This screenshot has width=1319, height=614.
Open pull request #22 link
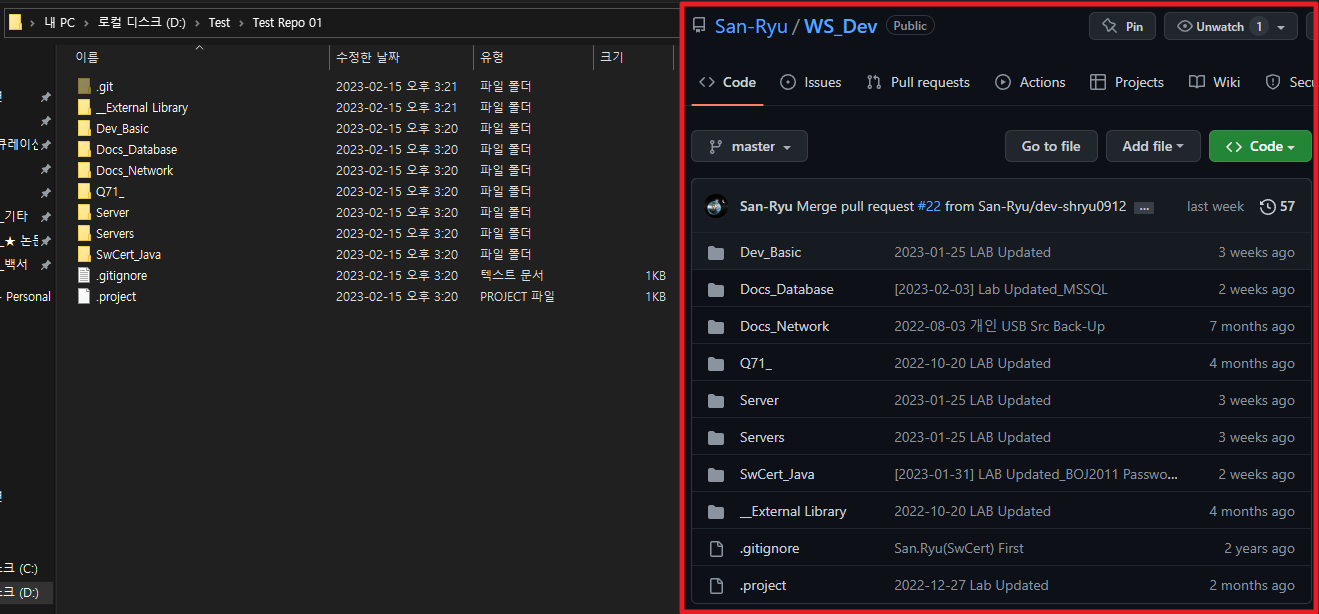pos(929,206)
